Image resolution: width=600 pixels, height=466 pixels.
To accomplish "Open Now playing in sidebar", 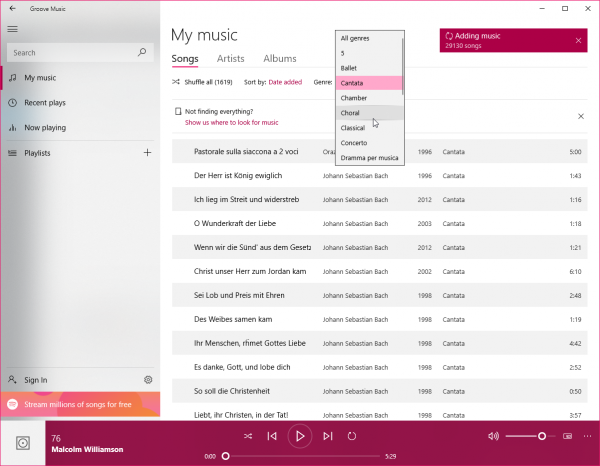I will click(80, 127).
